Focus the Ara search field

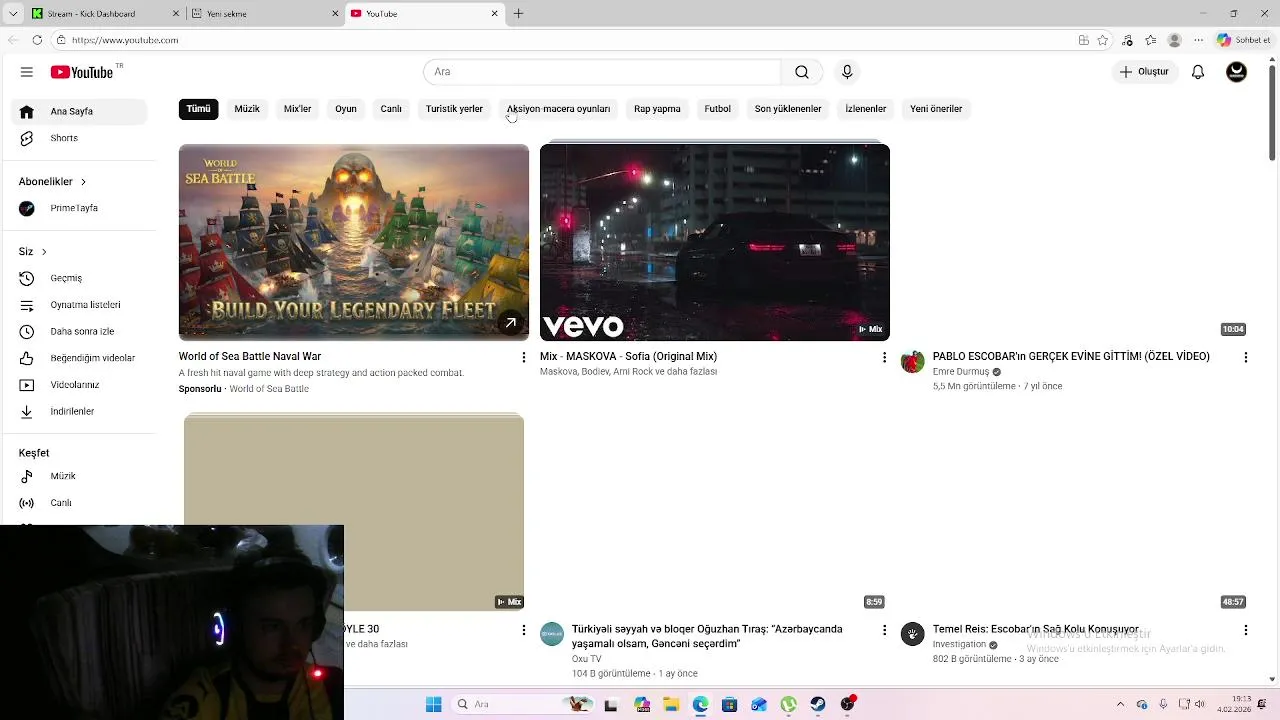(x=602, y=72)
